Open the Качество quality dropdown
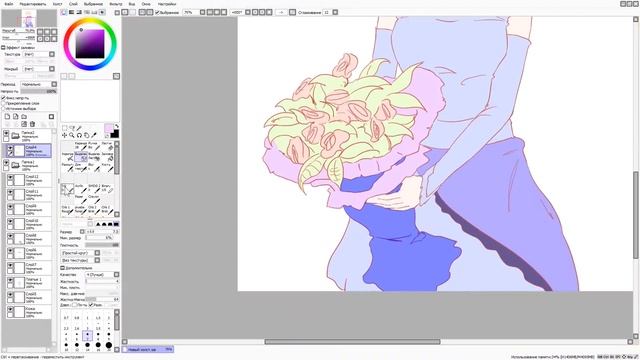Viewport: 640px width, 360px height. [x=102, y=275]
